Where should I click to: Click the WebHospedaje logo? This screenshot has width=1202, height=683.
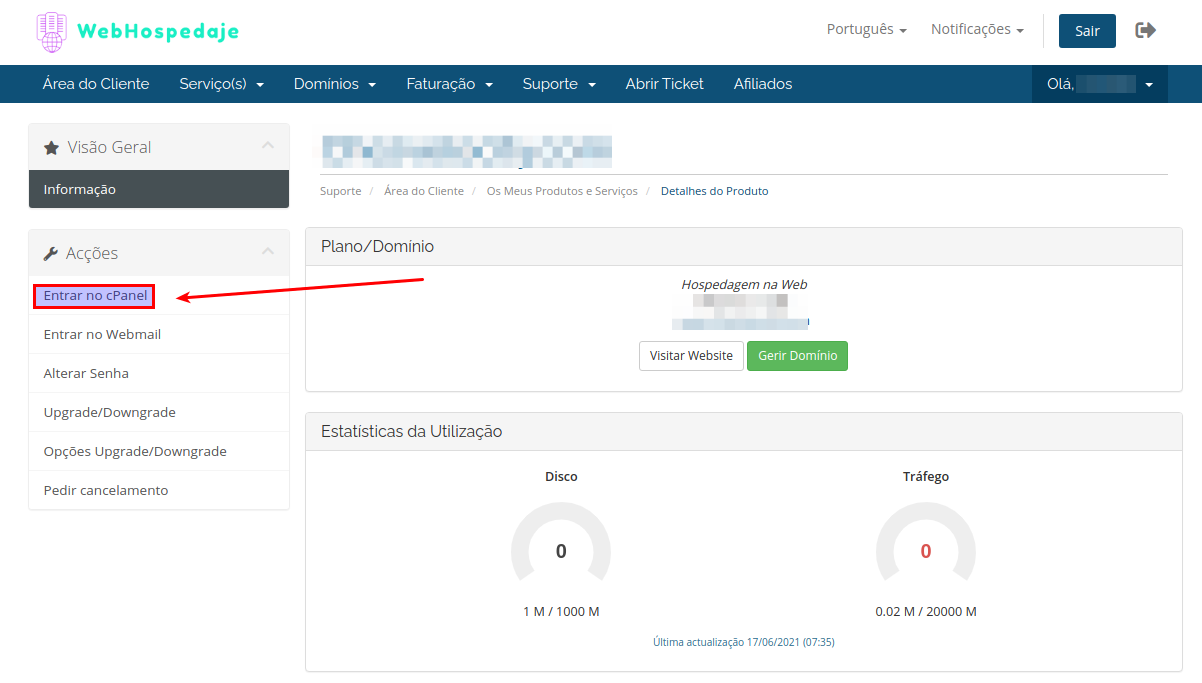point(138,32)
